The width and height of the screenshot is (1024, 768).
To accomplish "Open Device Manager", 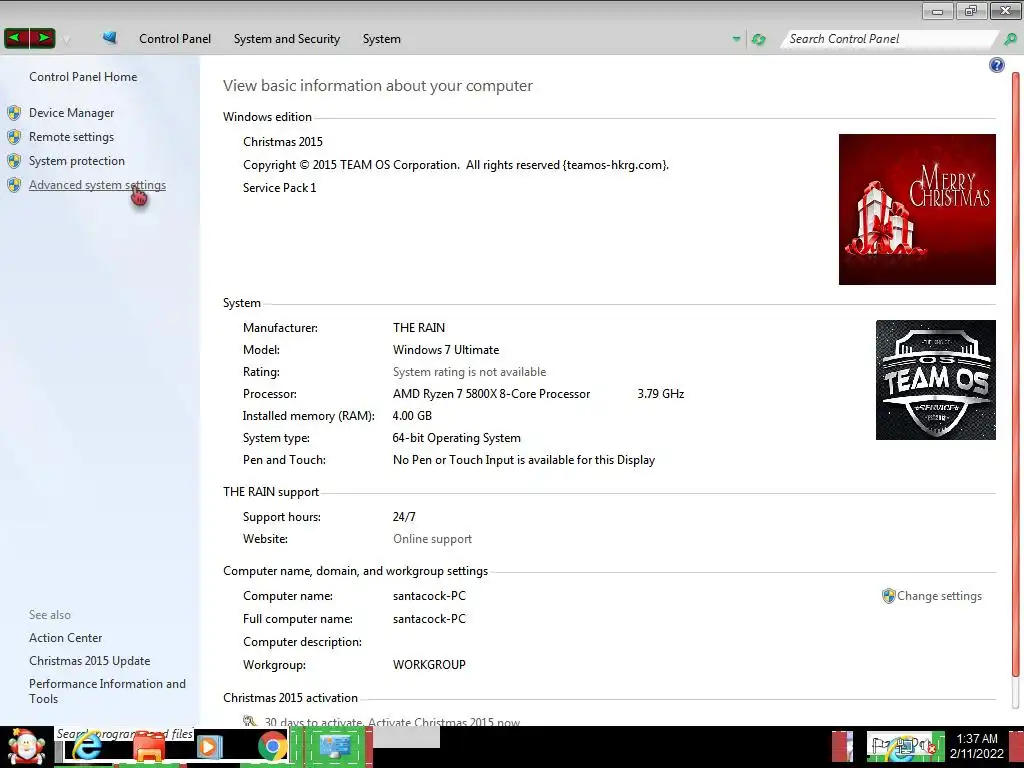I will 71,113.
